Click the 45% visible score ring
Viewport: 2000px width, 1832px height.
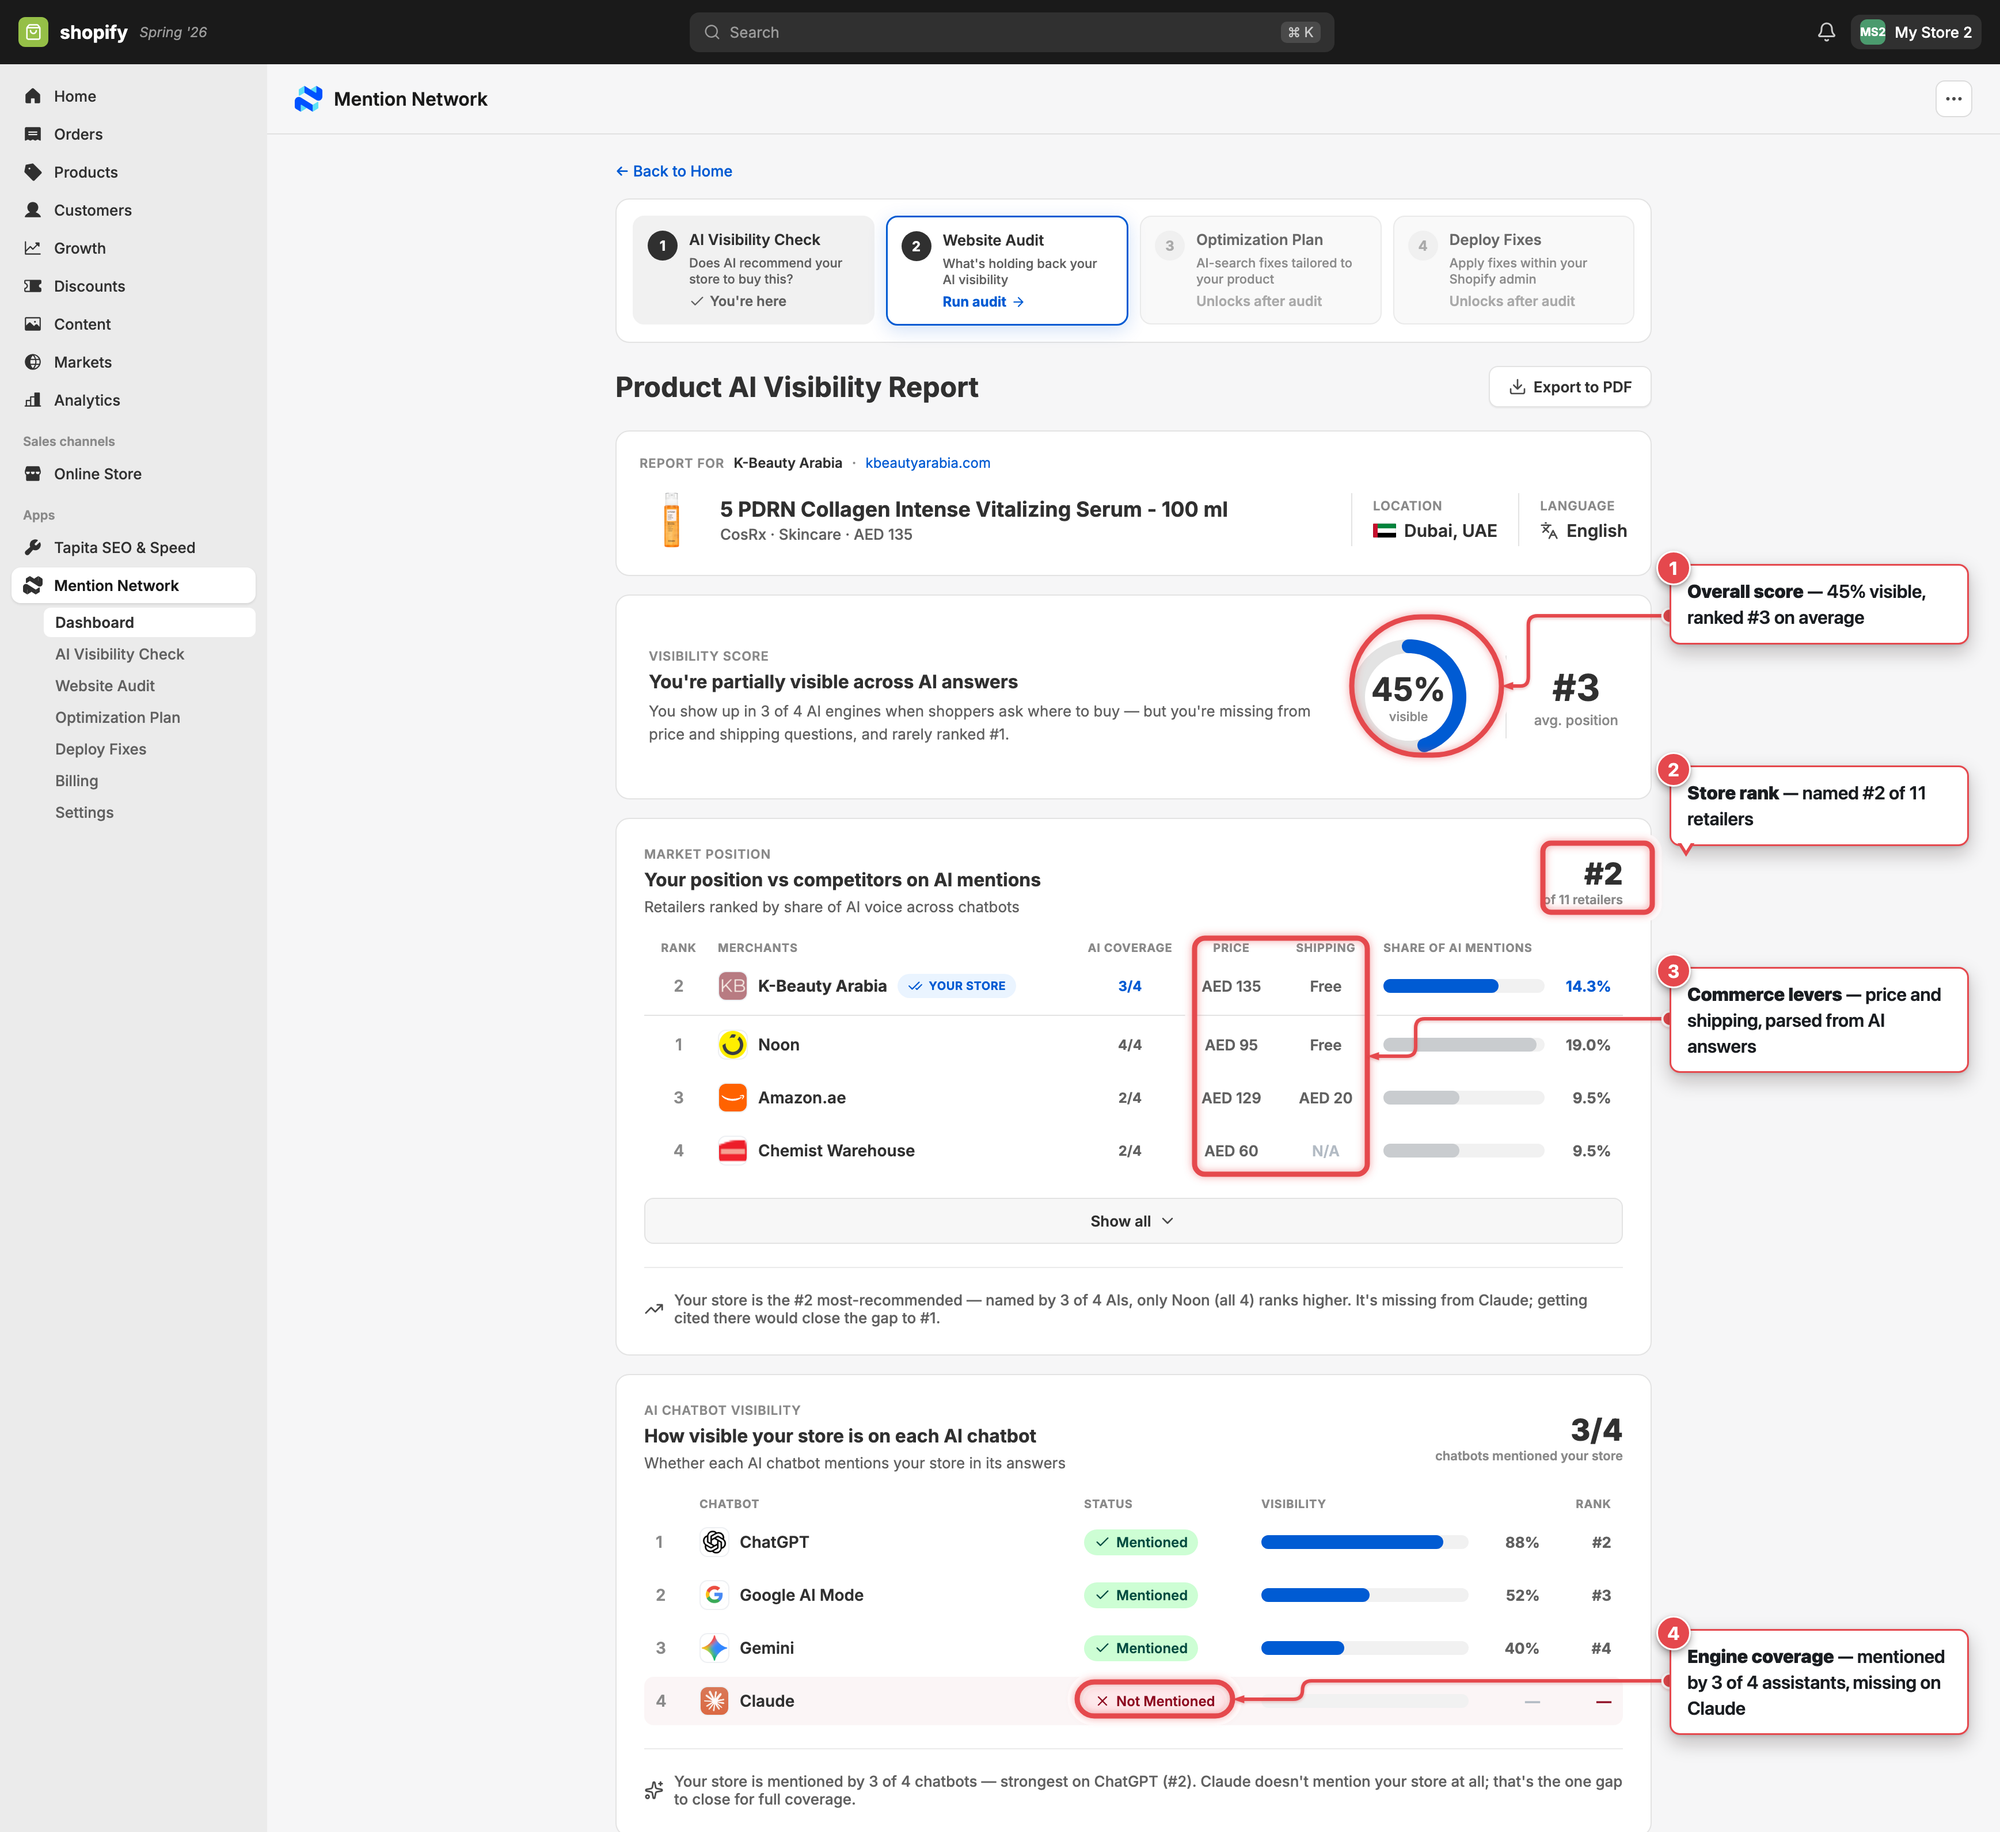point(1408,696)
